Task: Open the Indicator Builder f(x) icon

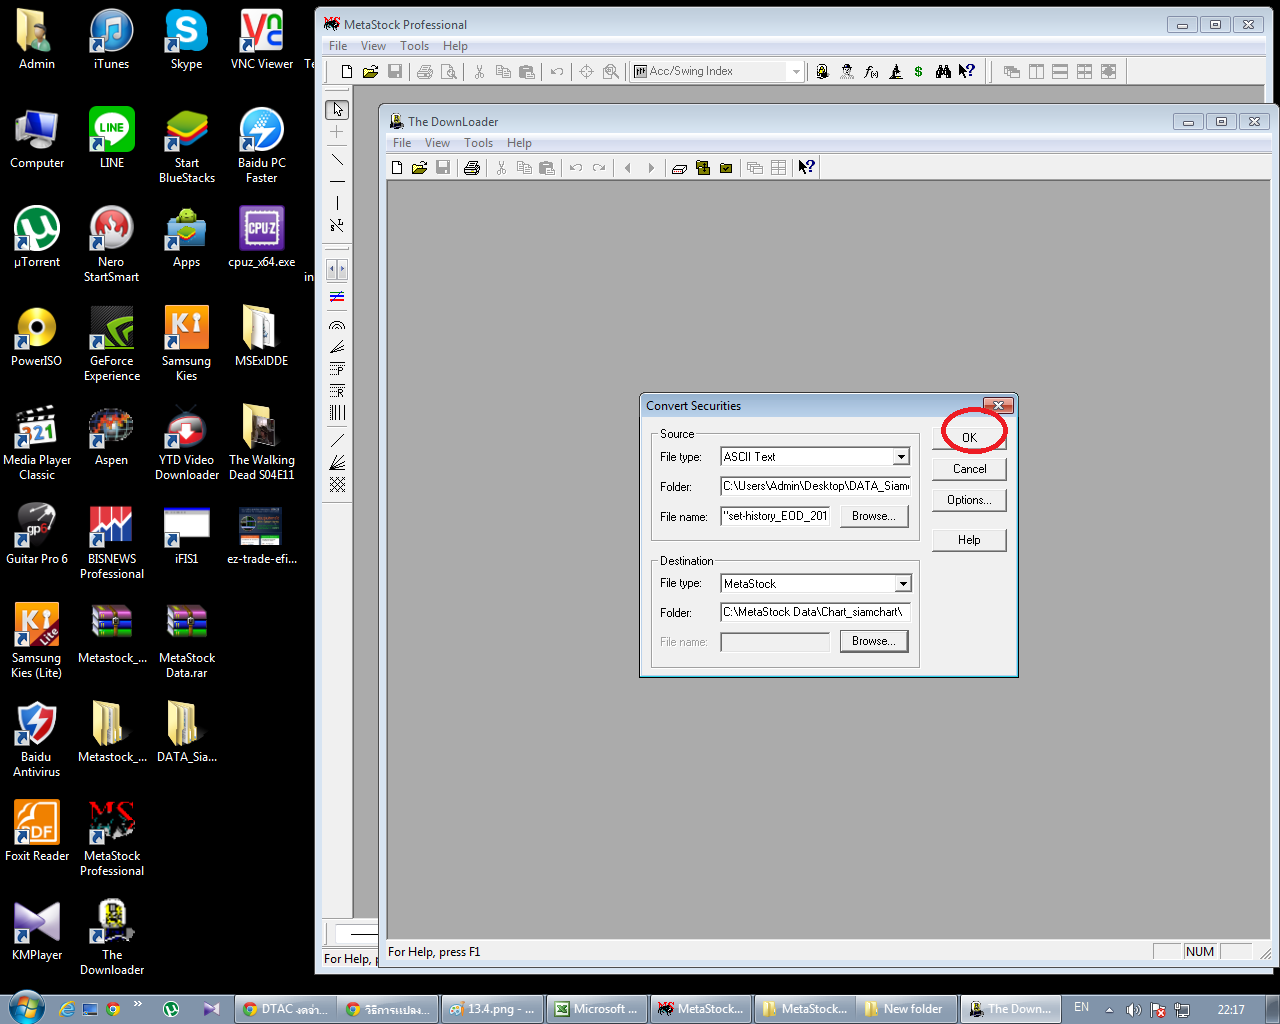Action: 871,72
